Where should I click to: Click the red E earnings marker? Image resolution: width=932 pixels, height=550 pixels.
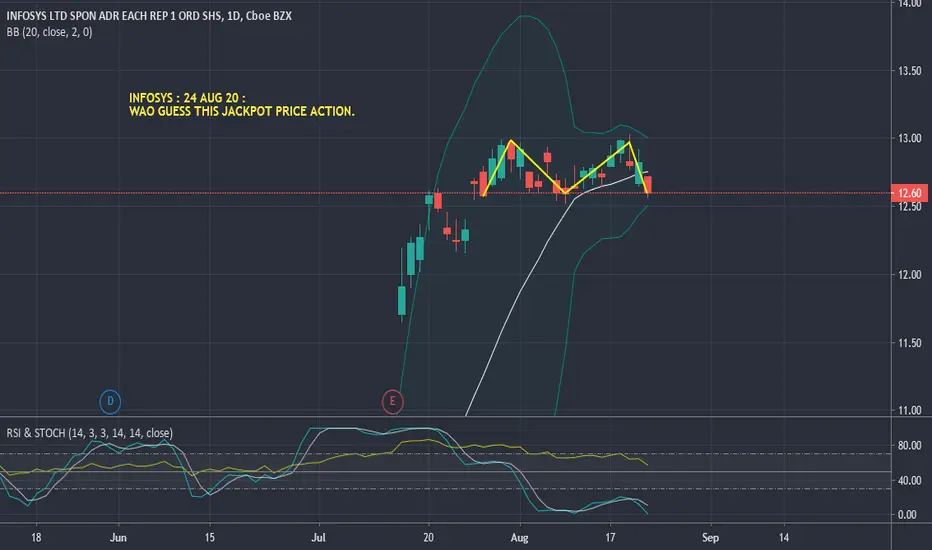pos(392,402)
